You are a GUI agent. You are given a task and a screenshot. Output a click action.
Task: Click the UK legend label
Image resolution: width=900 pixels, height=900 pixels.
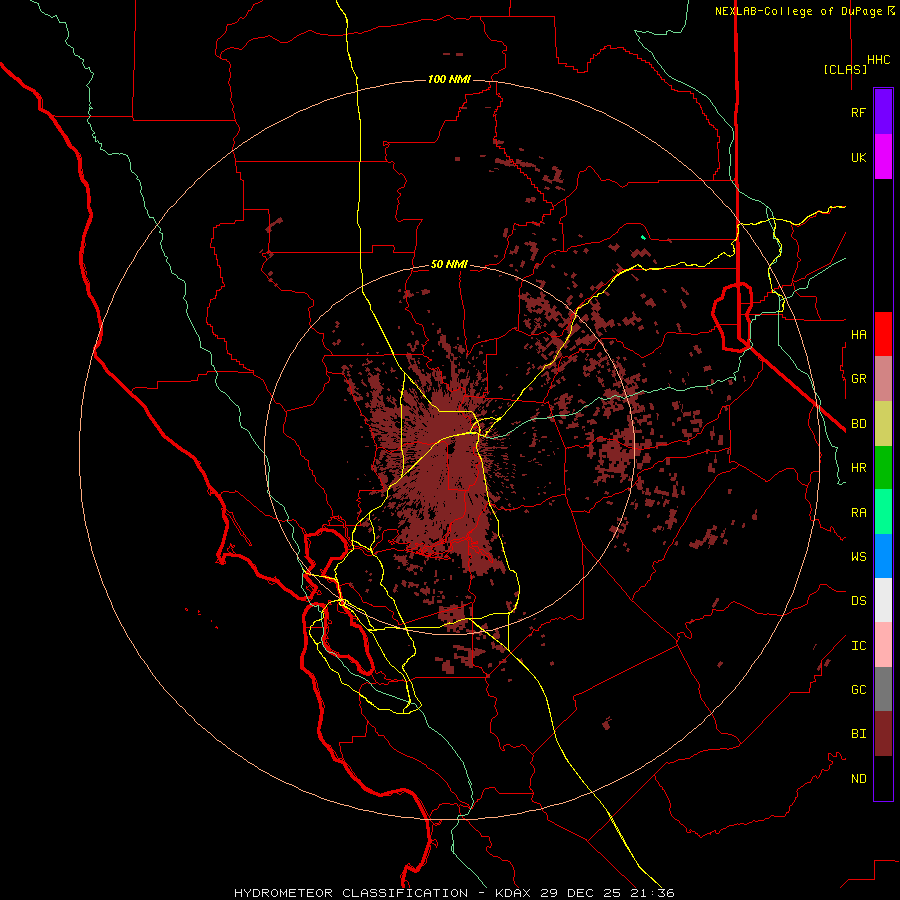coord(858,157)
